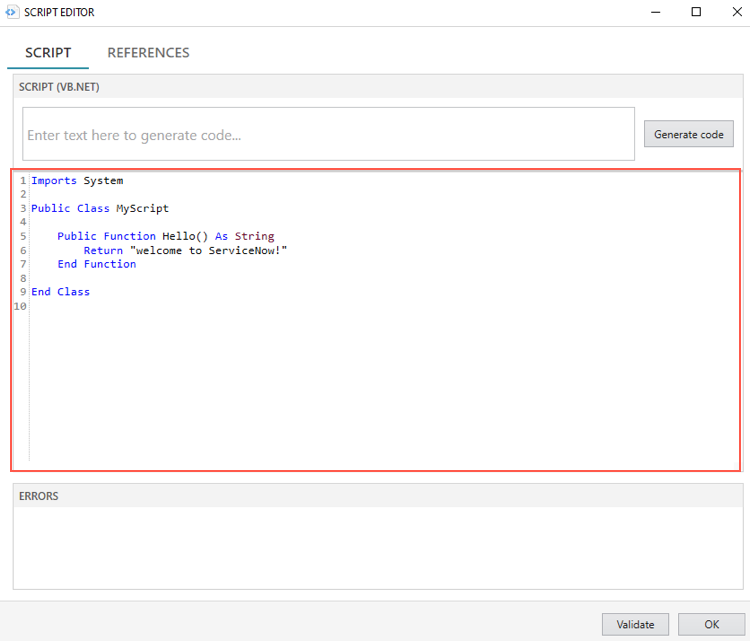Click the Script Editor app icon
Screen dimensions: 750x641
click(x=11, y=12)
